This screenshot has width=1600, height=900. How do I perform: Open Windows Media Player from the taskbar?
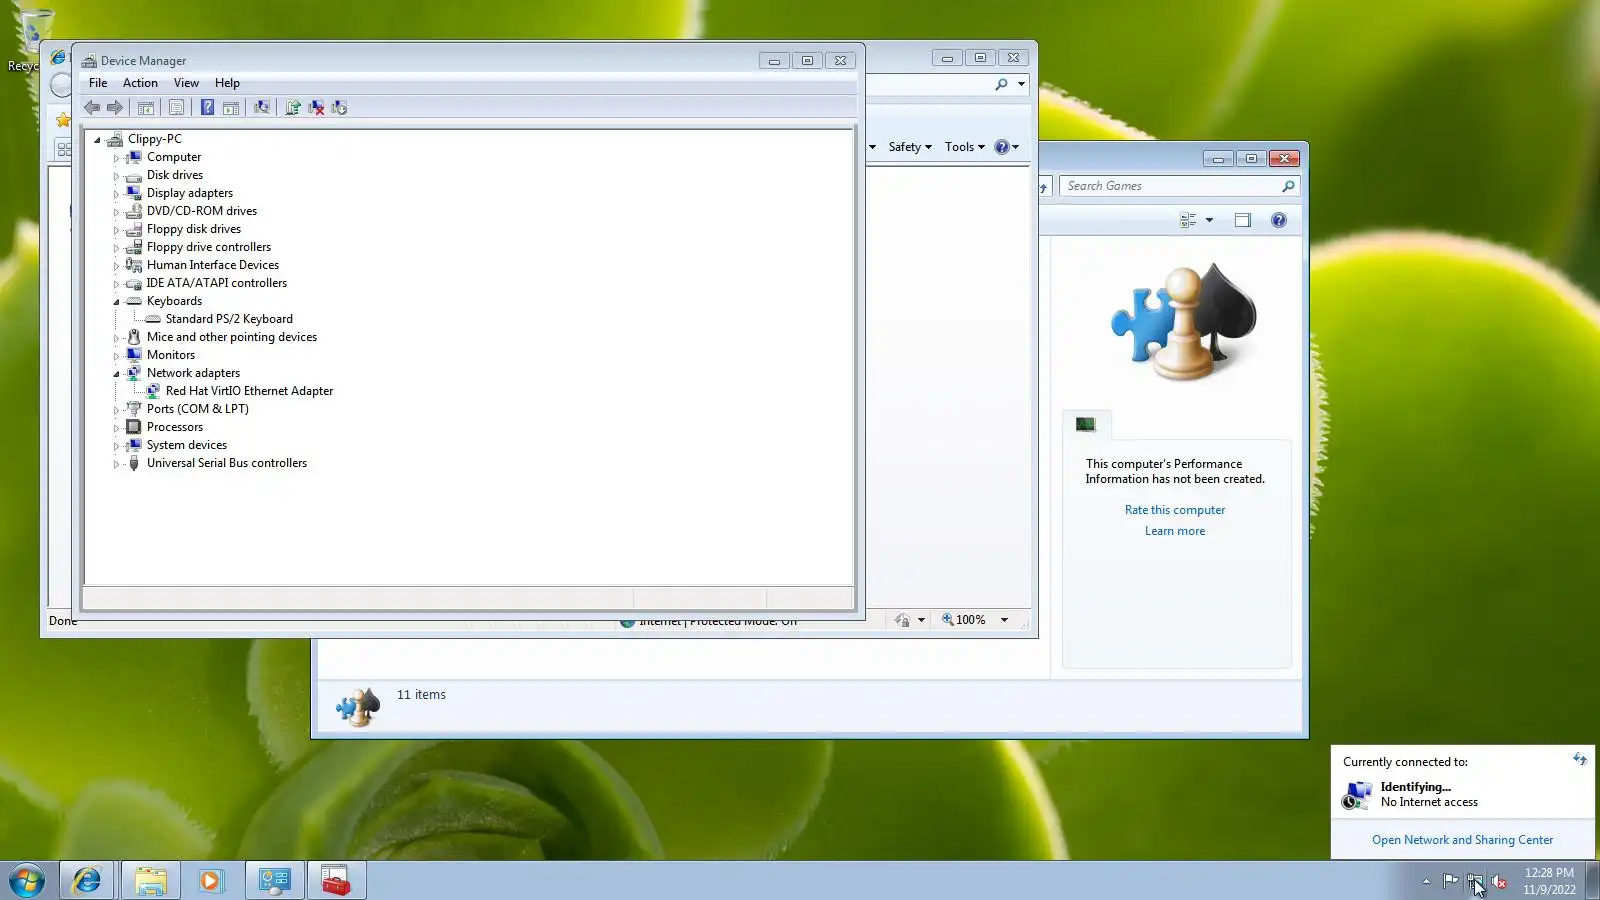211,880
